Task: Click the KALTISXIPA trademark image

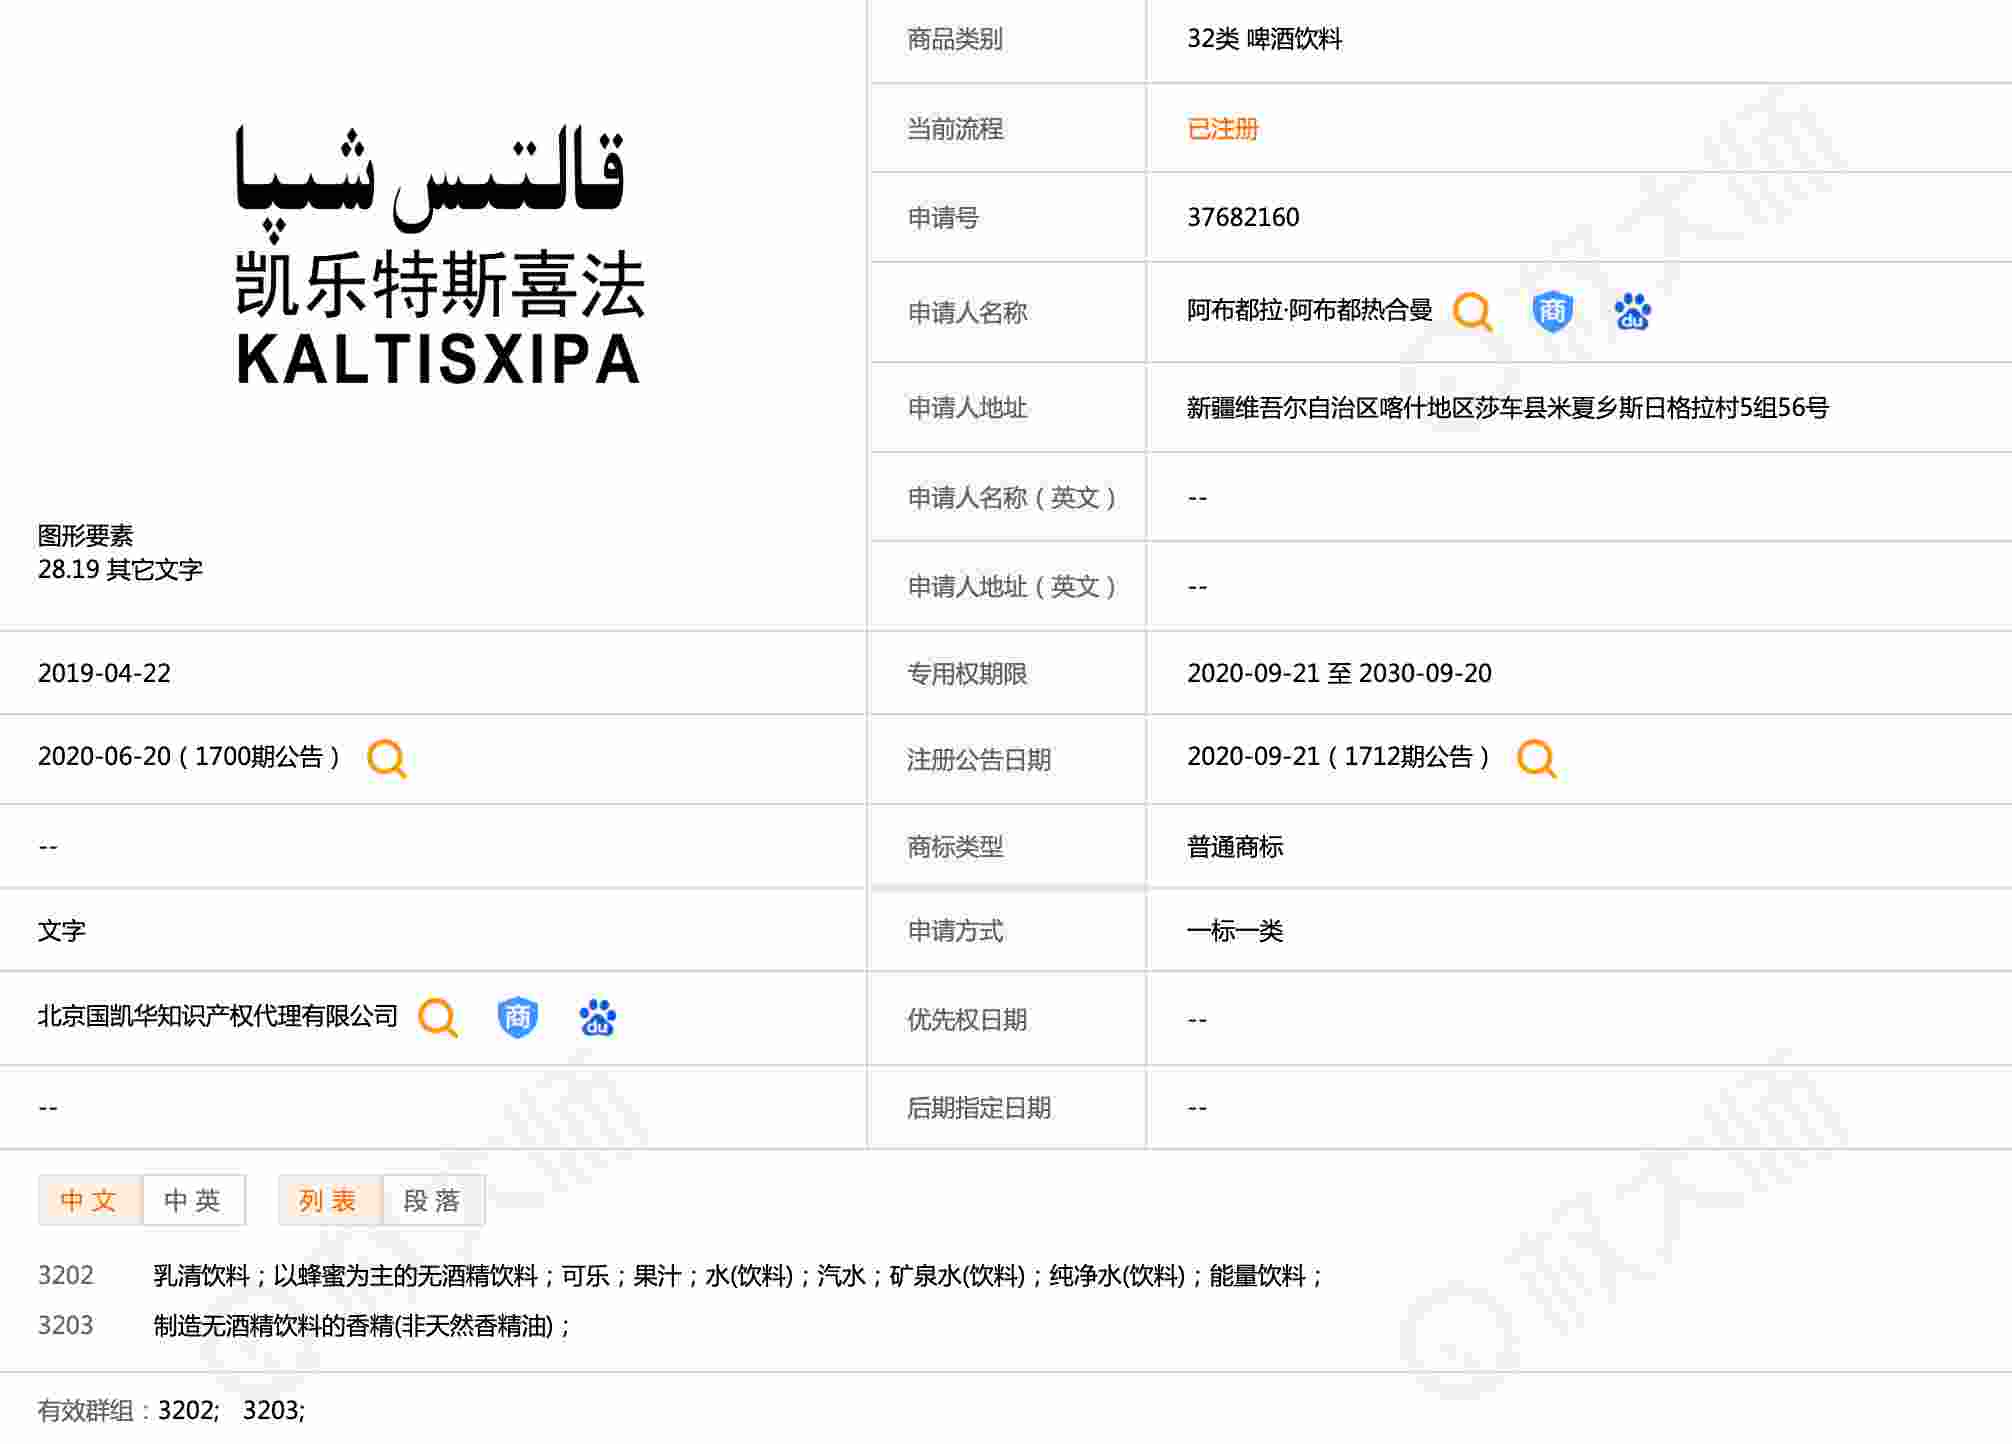Action: pyautogui.click(x=438, y=255)
